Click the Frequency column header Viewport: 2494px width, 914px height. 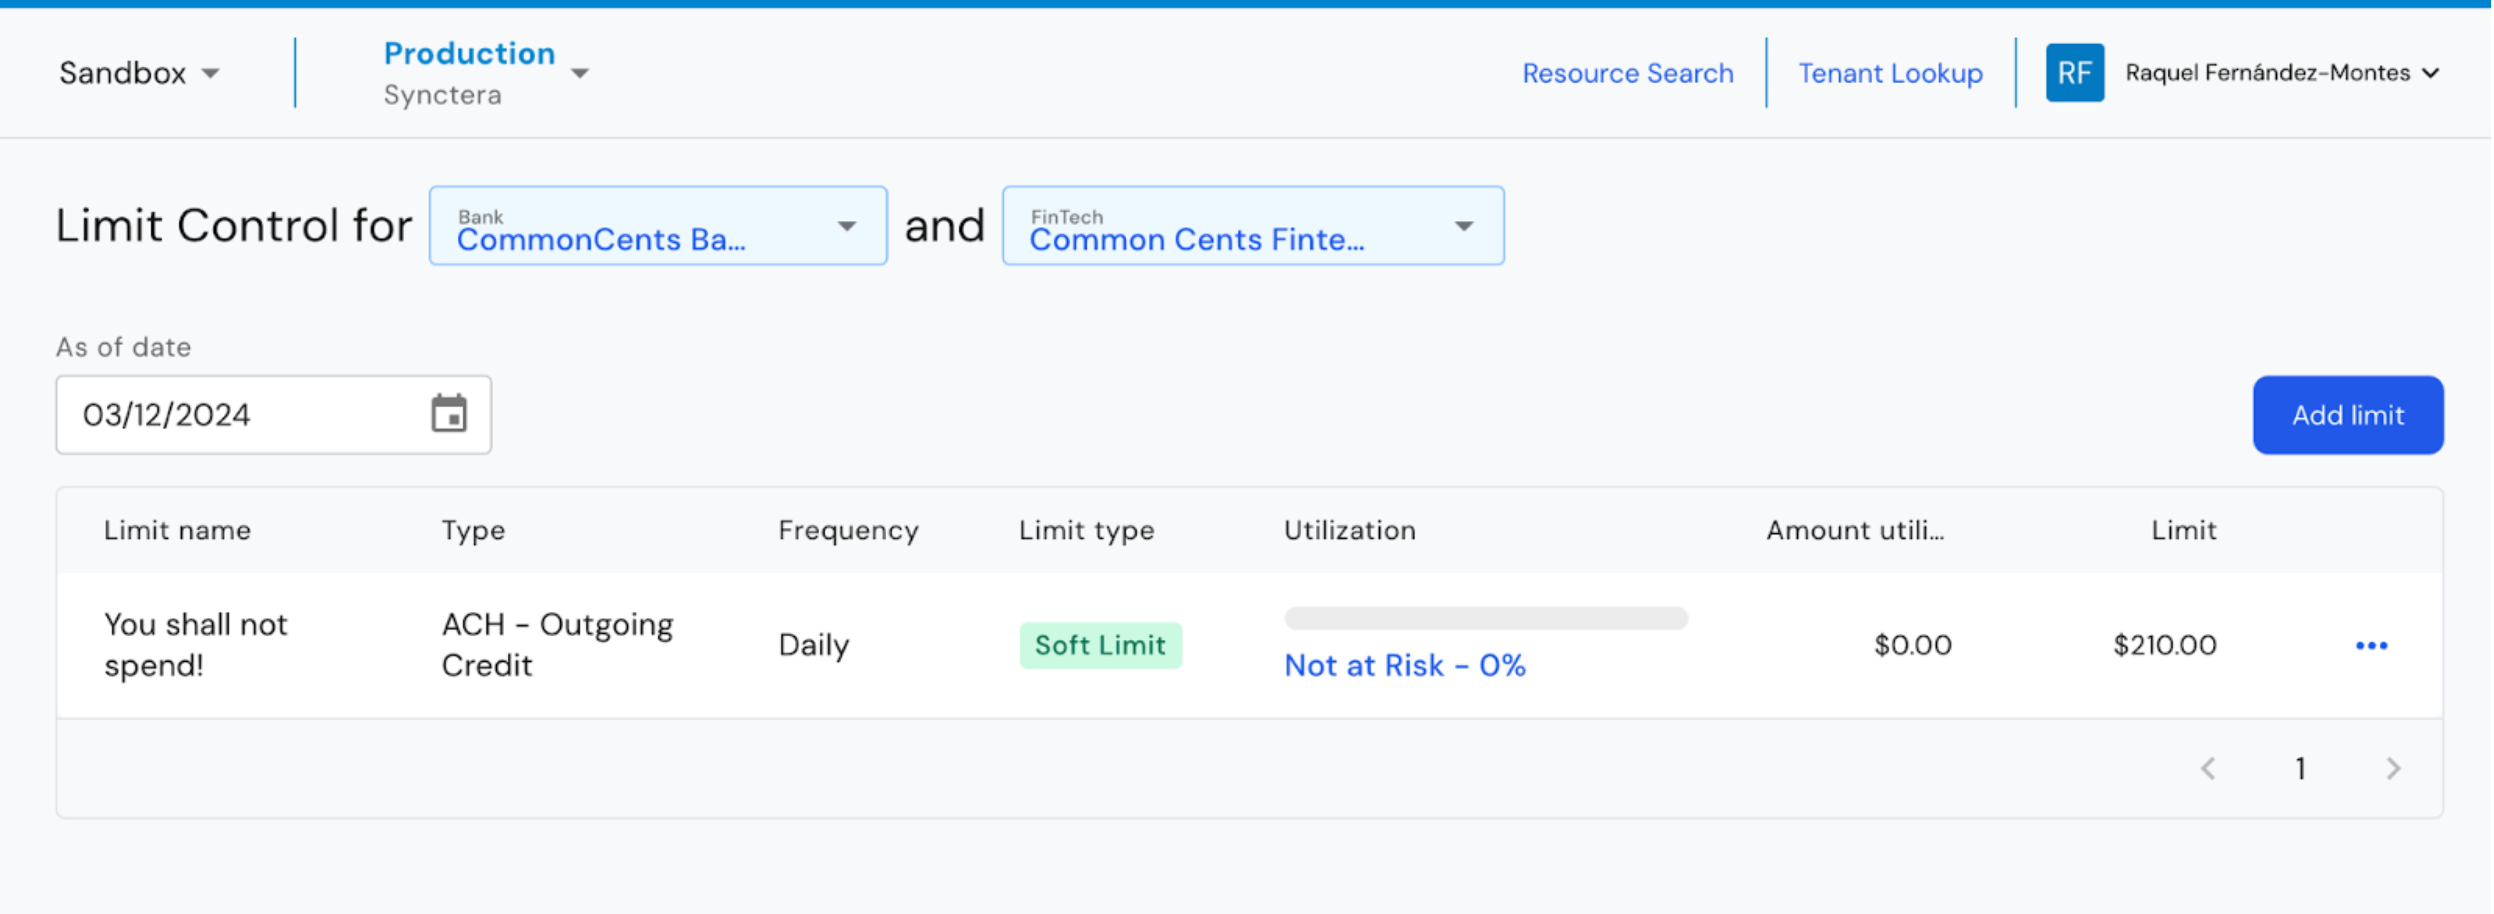848,531
